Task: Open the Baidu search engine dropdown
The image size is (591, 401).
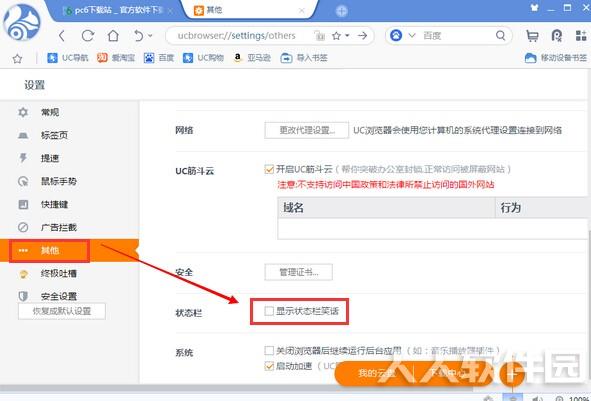Action: pos(412,36)
